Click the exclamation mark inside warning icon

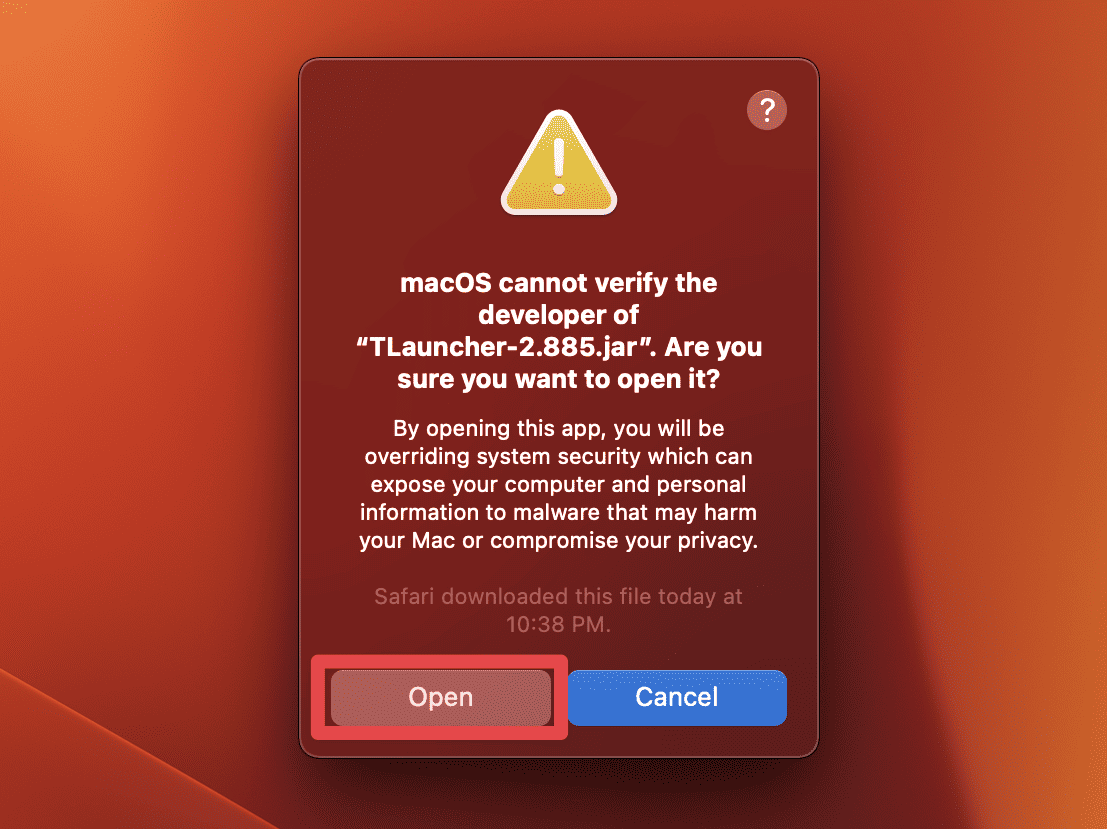[x=559, y=167]
